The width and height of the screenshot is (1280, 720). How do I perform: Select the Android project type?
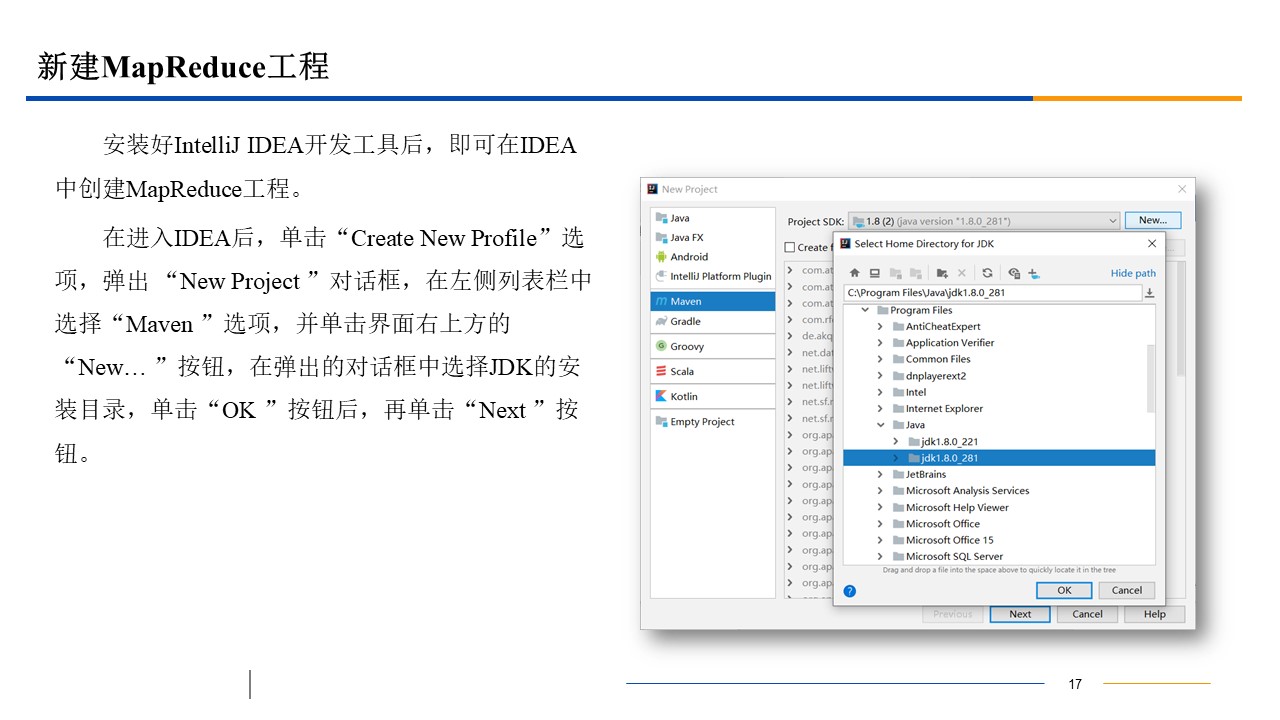click(688, 257)
